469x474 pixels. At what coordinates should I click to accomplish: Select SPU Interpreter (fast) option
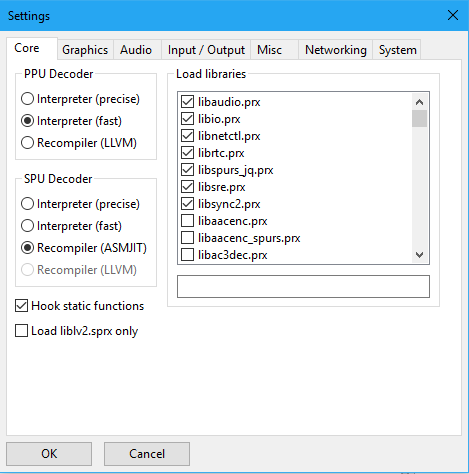pos(71,226)
